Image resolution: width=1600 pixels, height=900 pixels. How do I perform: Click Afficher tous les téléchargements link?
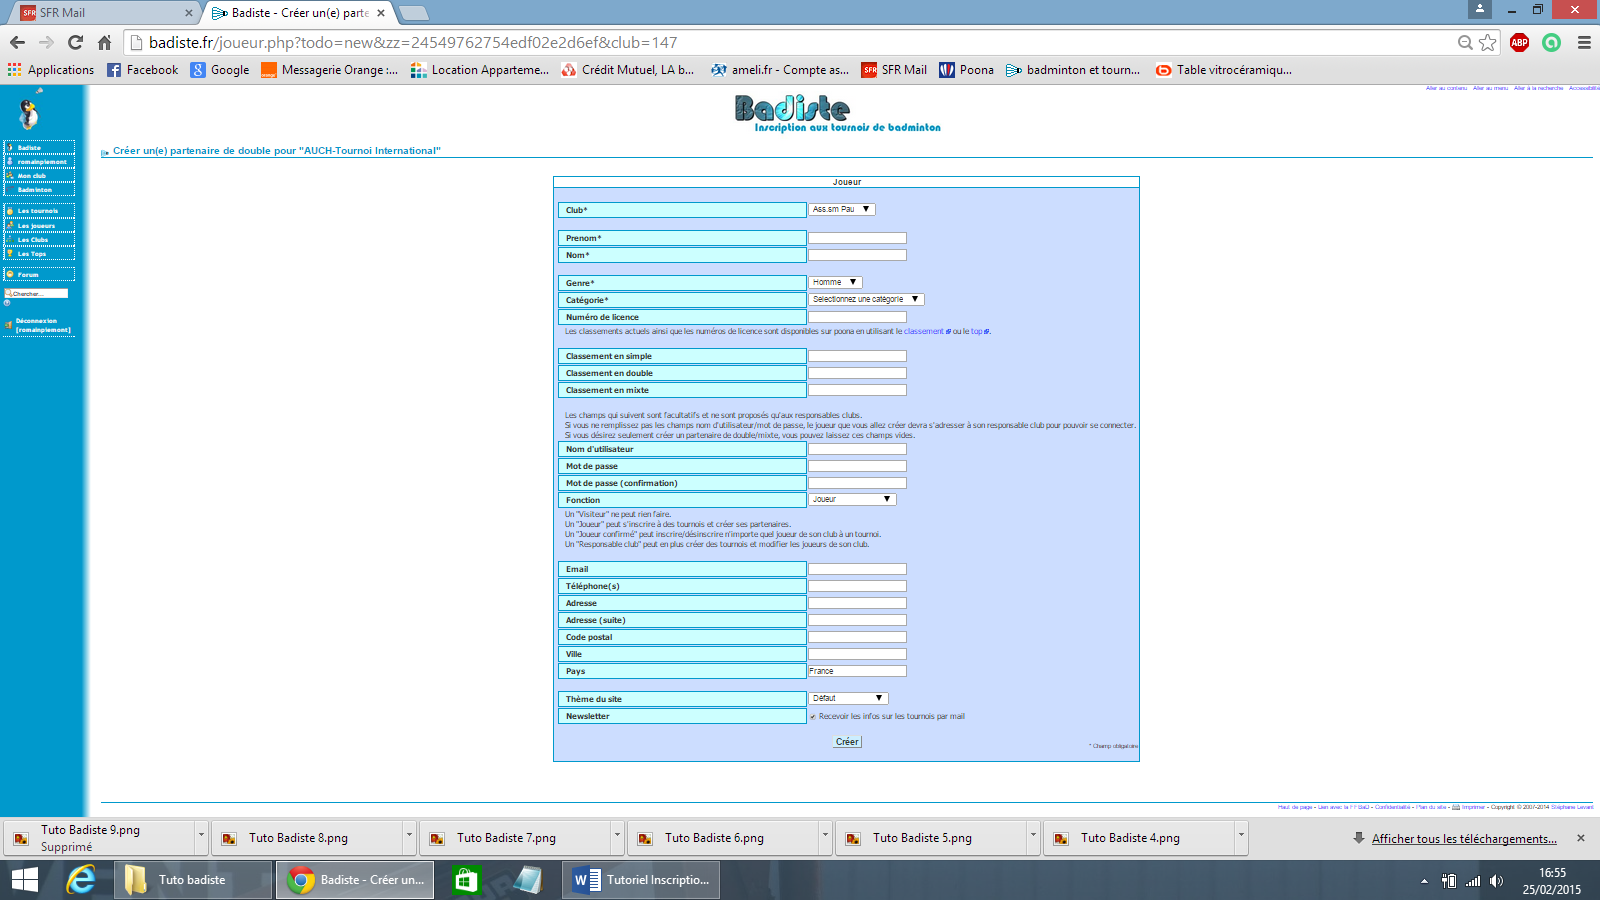[x=1464, y=838]
